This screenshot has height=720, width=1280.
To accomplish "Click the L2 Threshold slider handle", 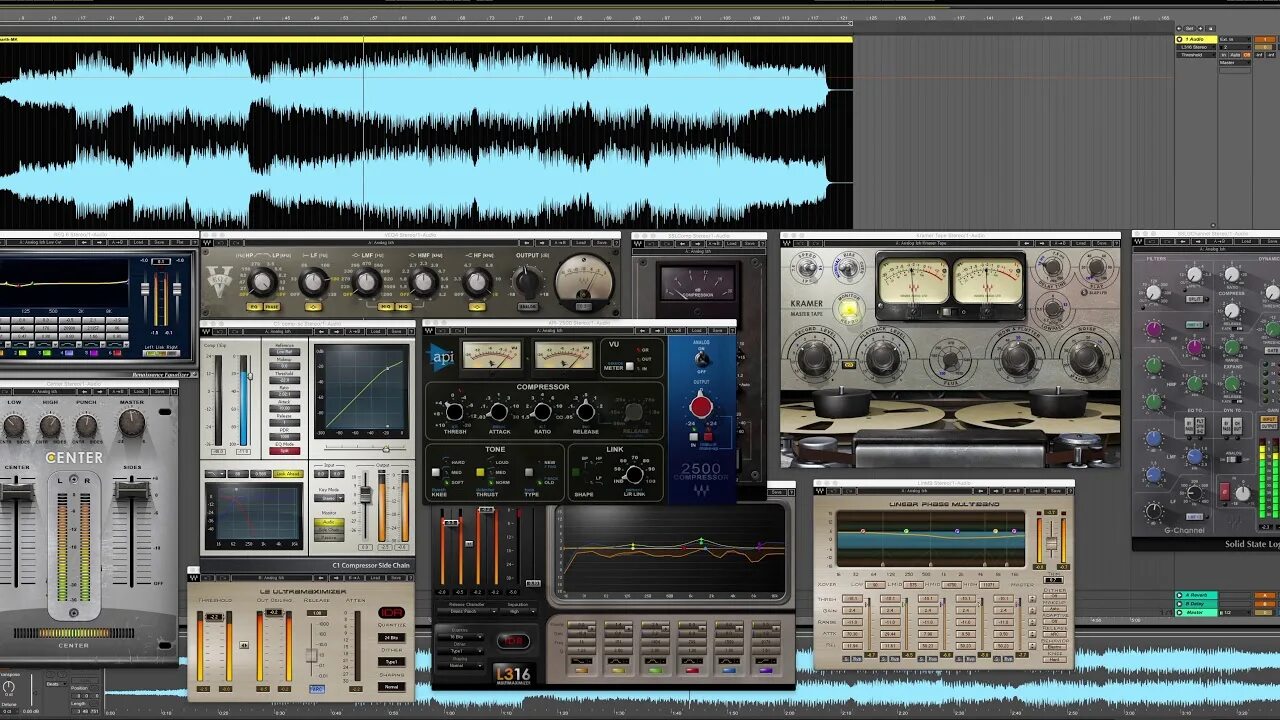I will coord(214,617).
